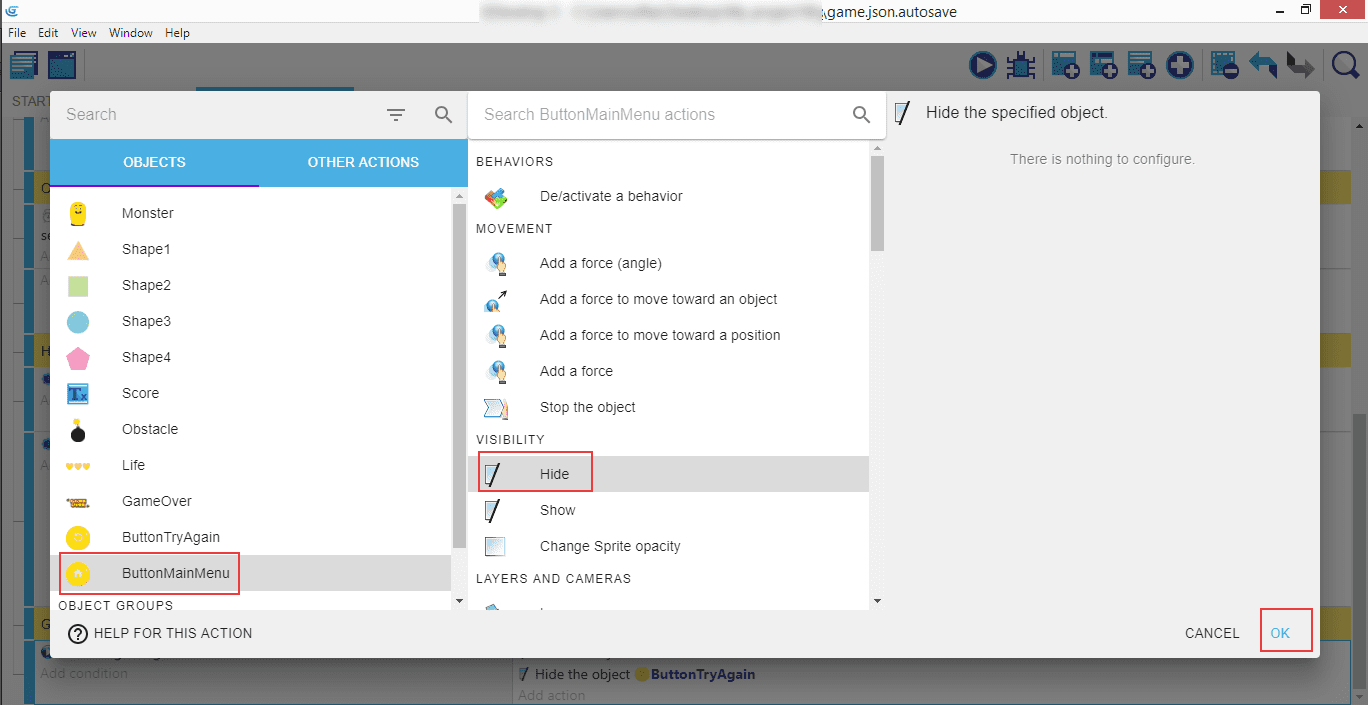Select the Monster object
The image size is (1368, 705).
click(x=148, y=213)
